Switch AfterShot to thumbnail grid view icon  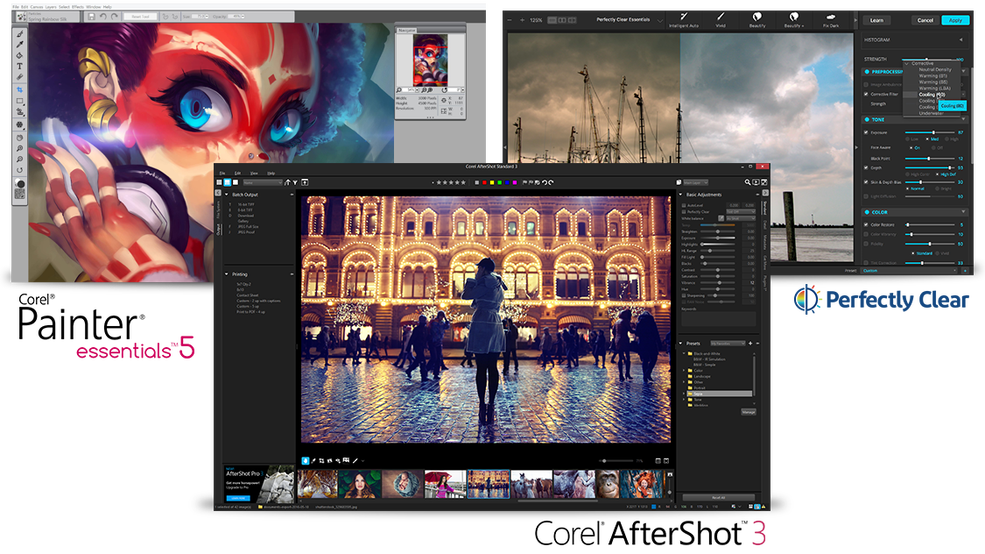(x=219, y=182)
